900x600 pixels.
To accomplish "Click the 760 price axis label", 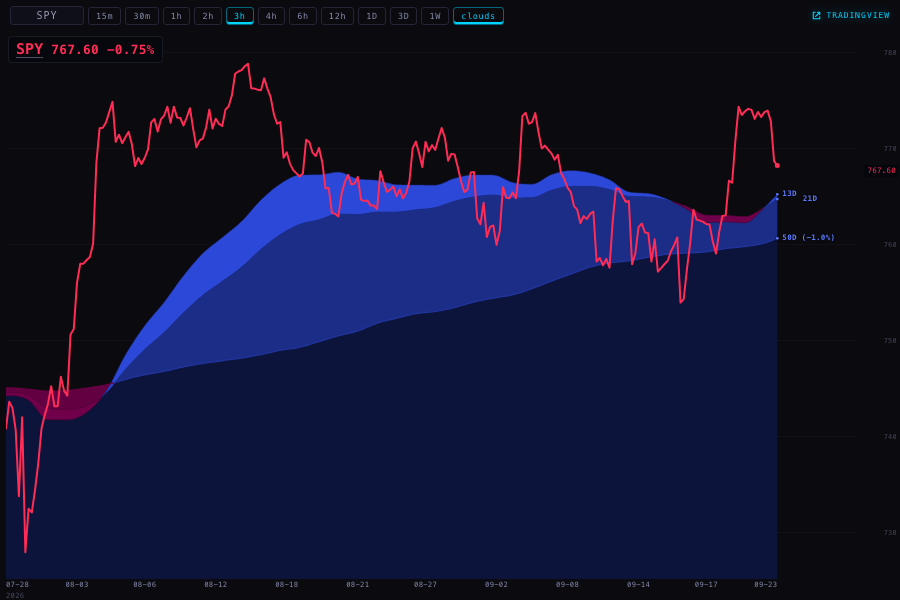I will pos(890,245).
